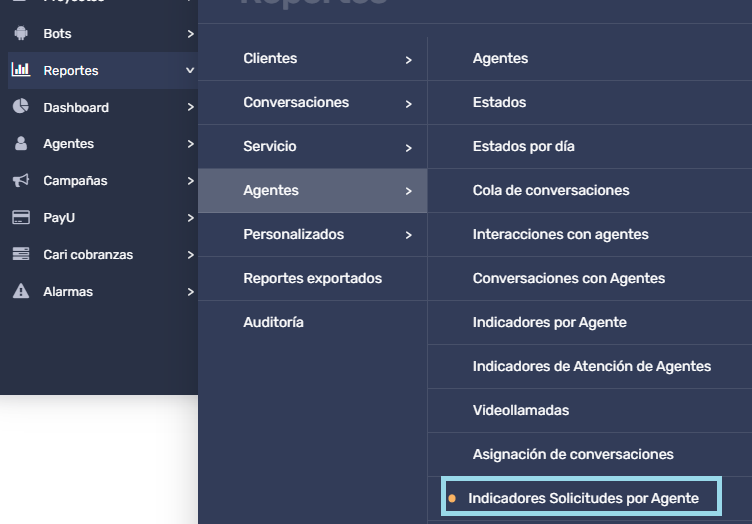Expand the Conversaciones submenu arrow
752x524 pixels.
408,104
